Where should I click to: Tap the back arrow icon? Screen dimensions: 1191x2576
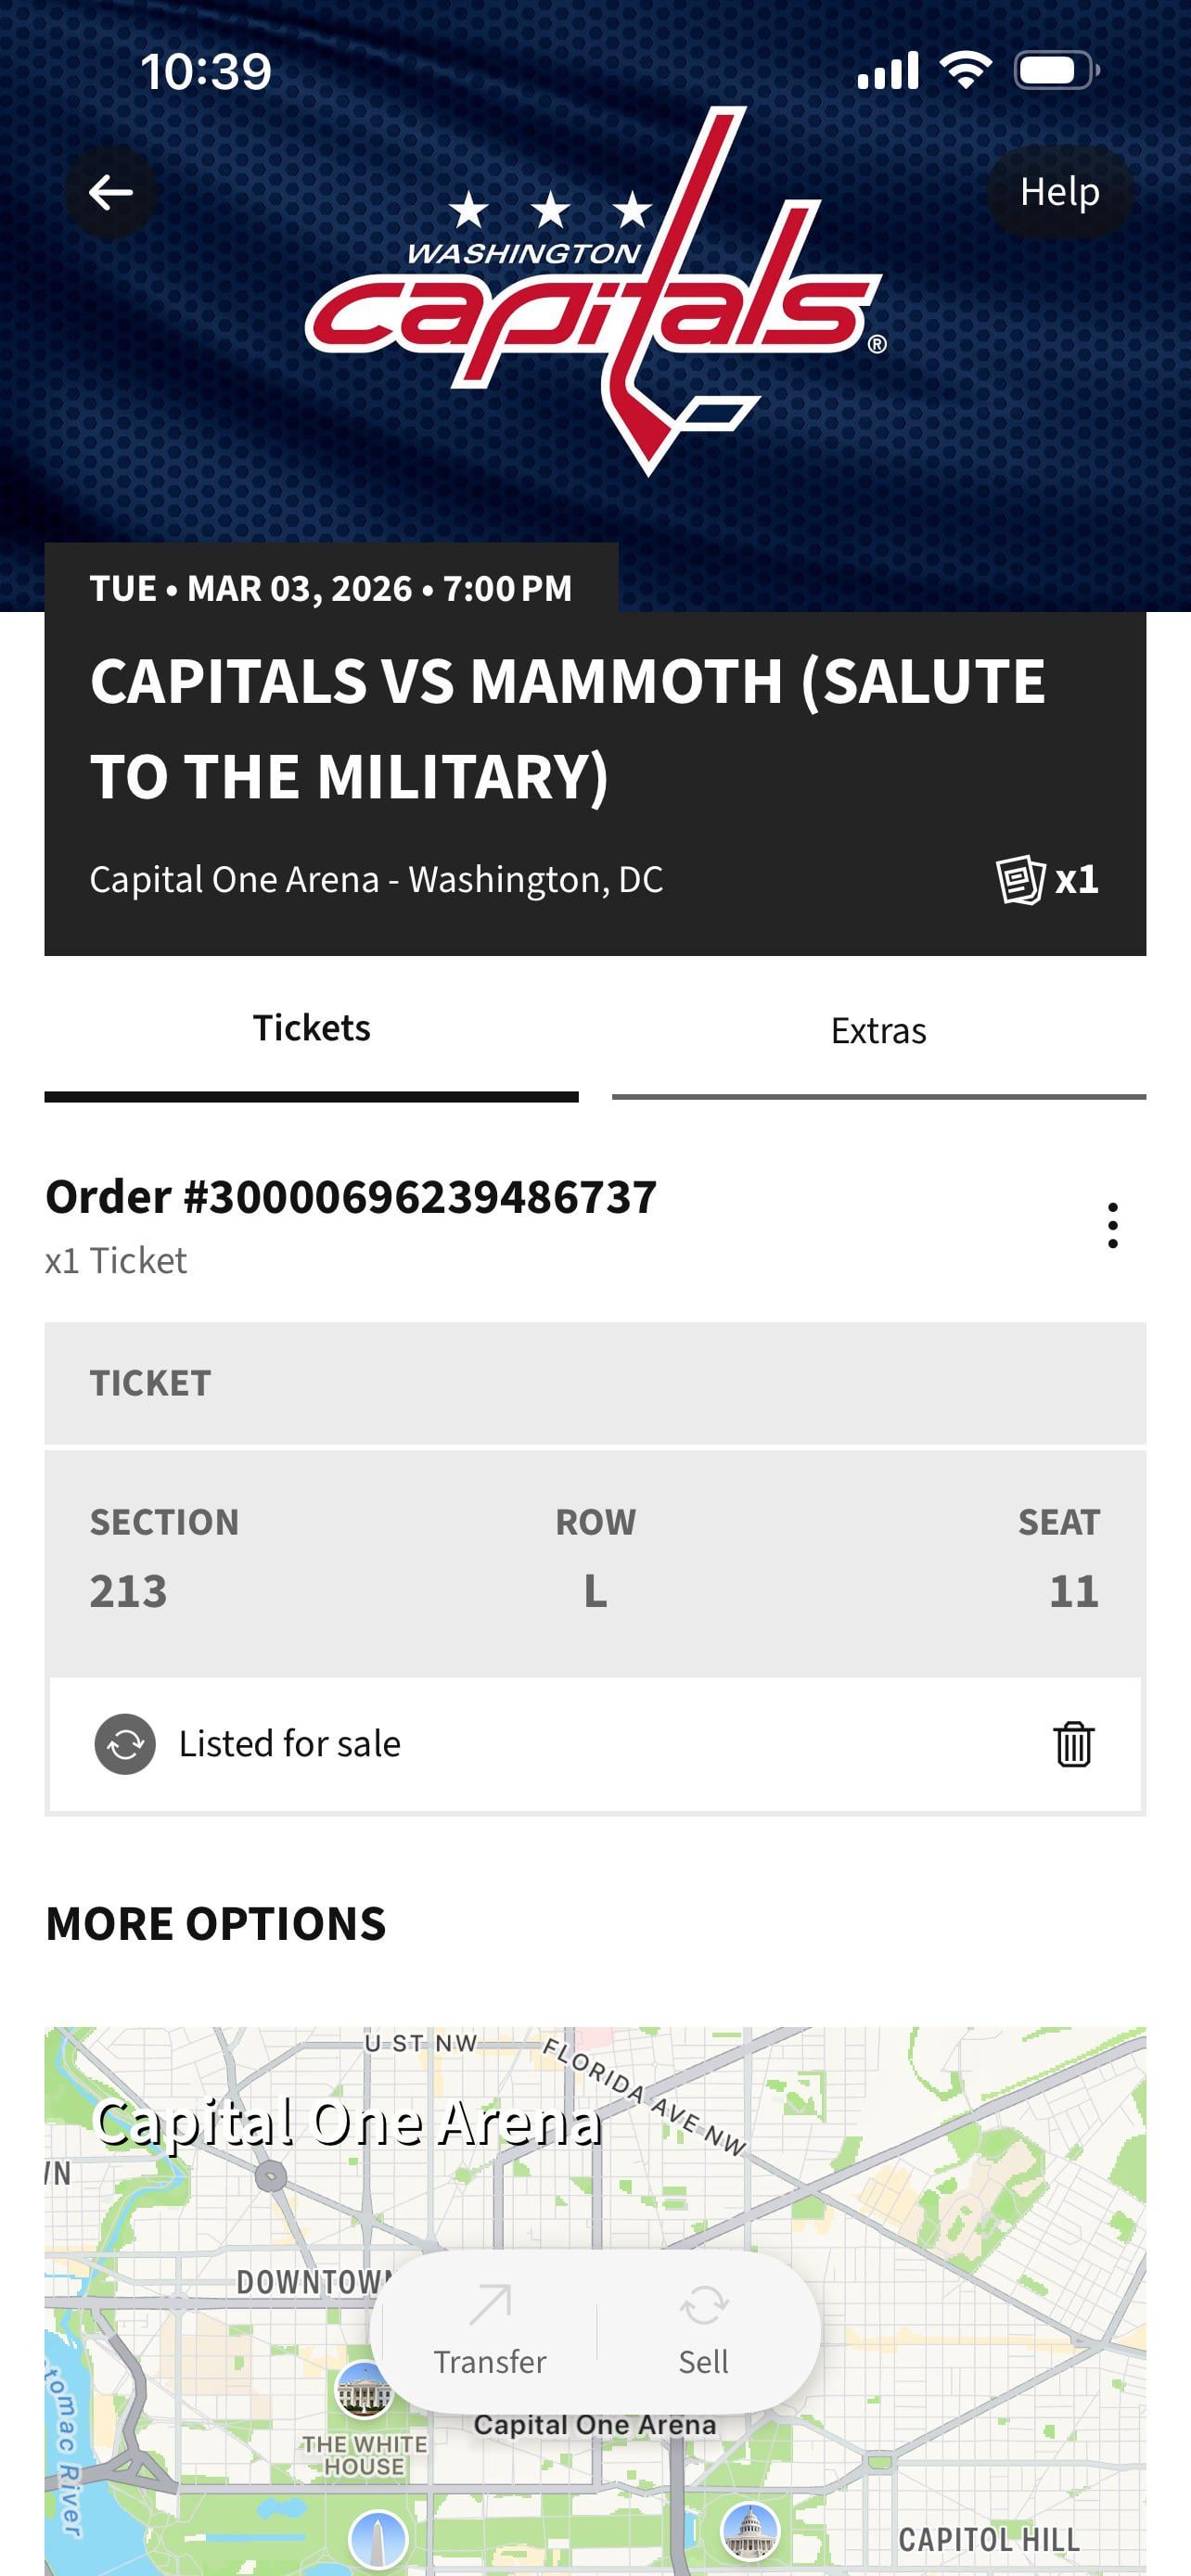point(110,192)
